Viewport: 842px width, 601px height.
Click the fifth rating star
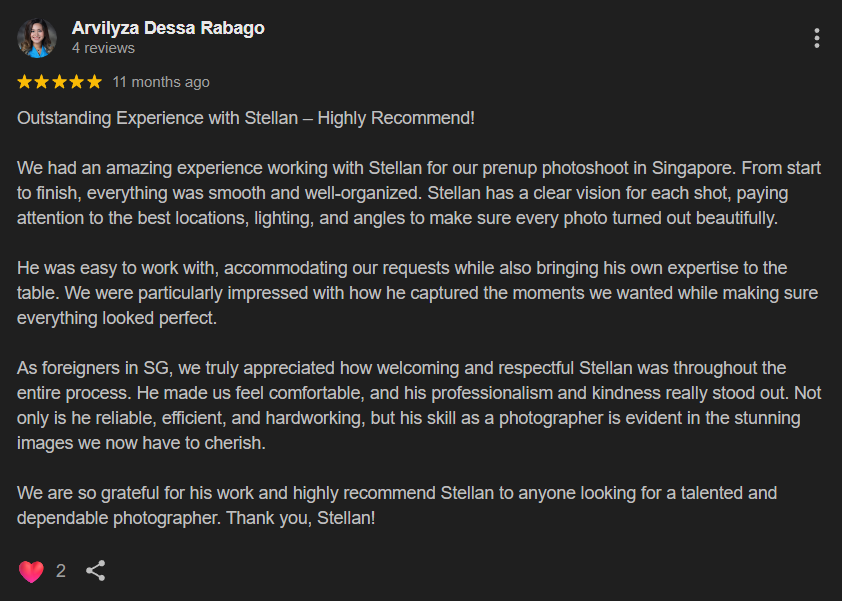click(95, 82)
